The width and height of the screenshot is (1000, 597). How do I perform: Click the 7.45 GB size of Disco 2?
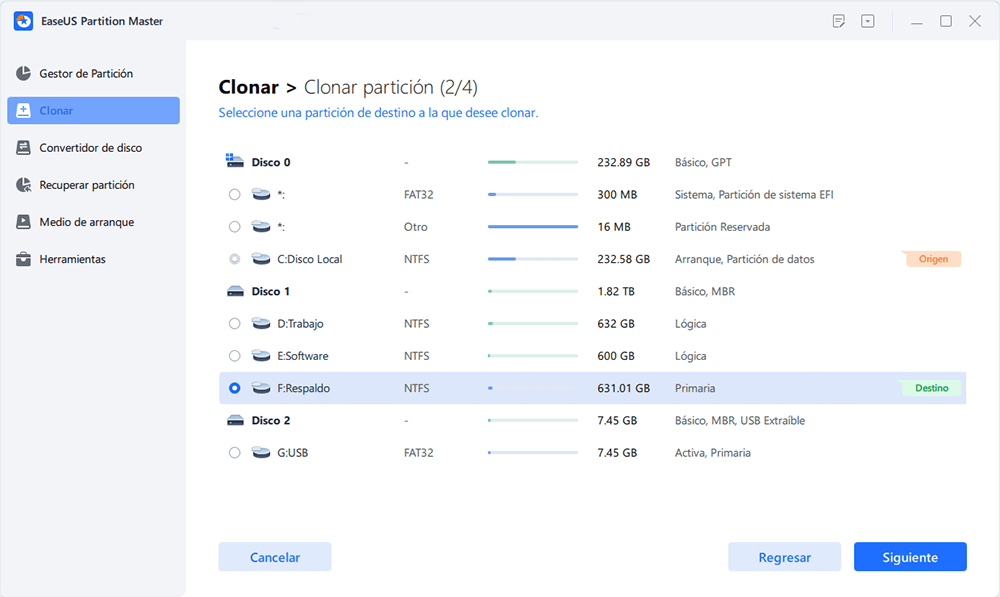(x=617, y=420)
